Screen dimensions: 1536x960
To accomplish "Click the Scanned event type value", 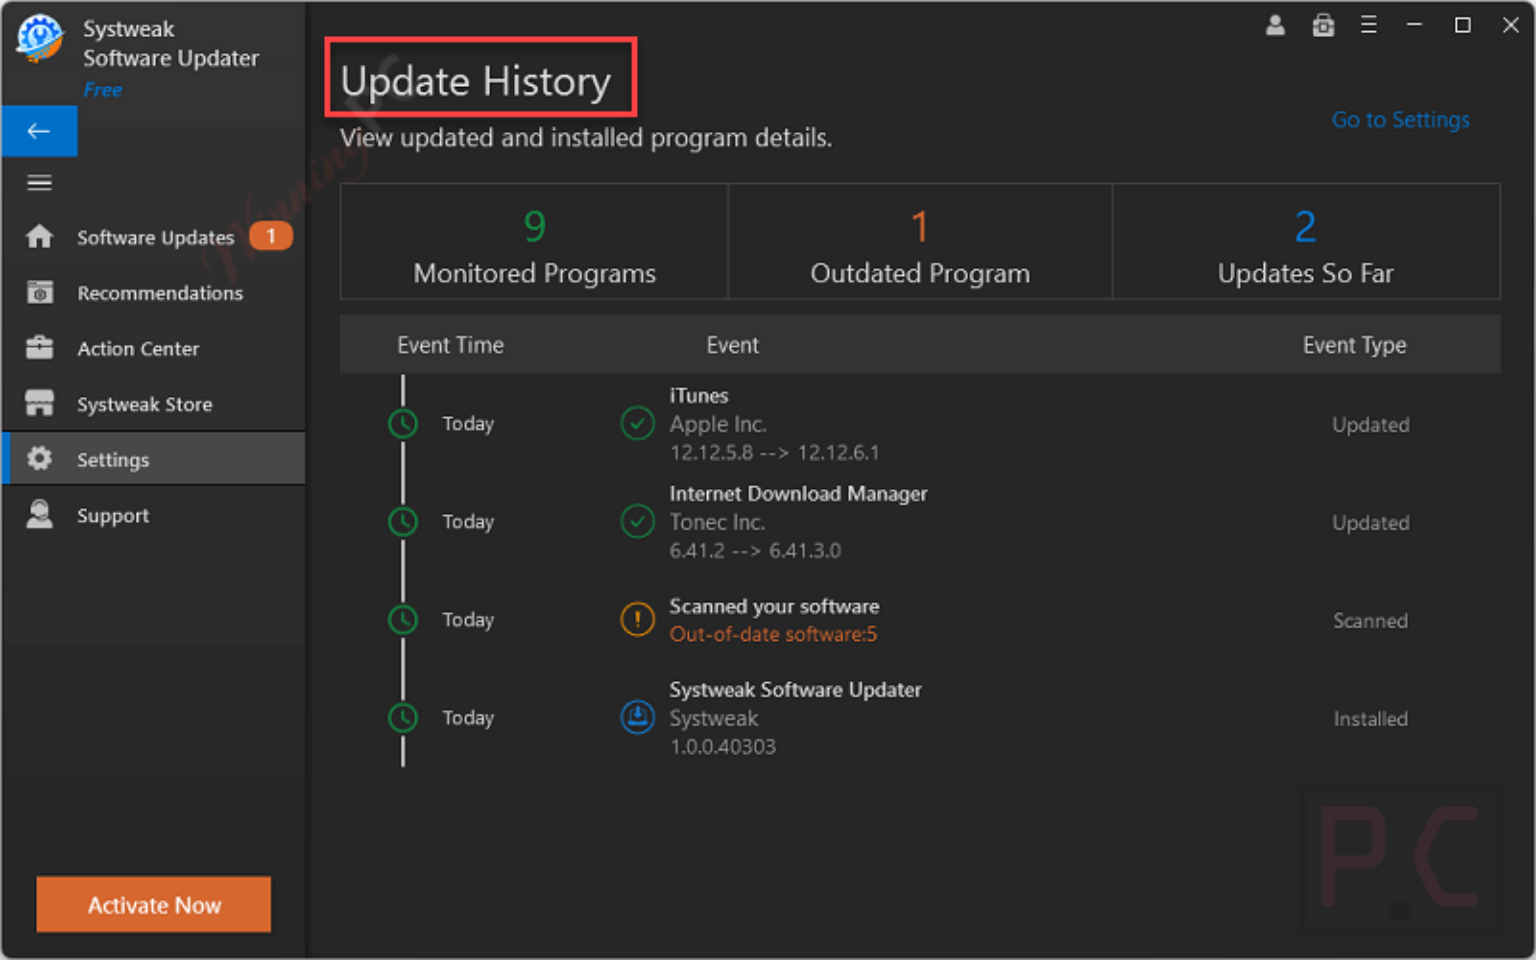I will point(1370,621).
